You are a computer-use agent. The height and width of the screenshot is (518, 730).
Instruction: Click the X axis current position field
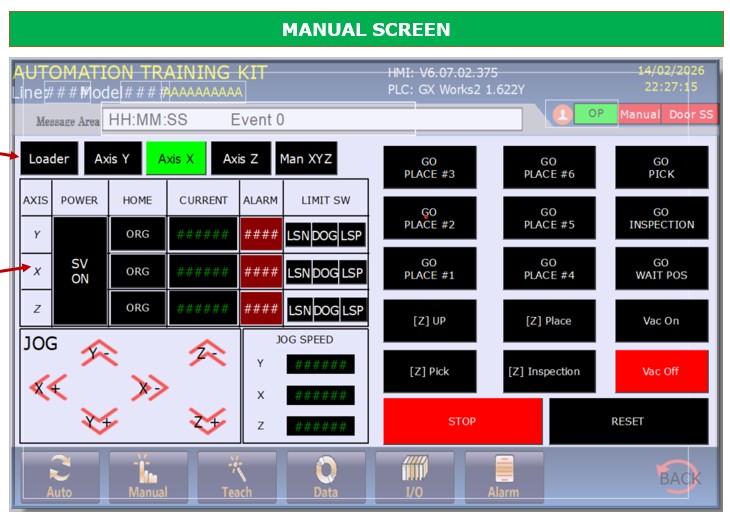[203, 271]
